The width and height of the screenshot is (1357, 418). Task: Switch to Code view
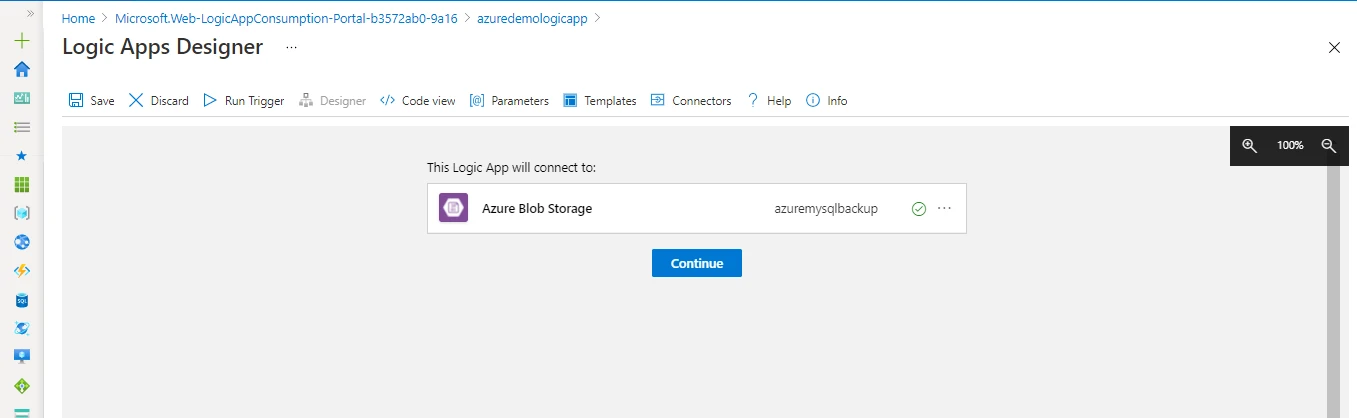click(417, 100)
